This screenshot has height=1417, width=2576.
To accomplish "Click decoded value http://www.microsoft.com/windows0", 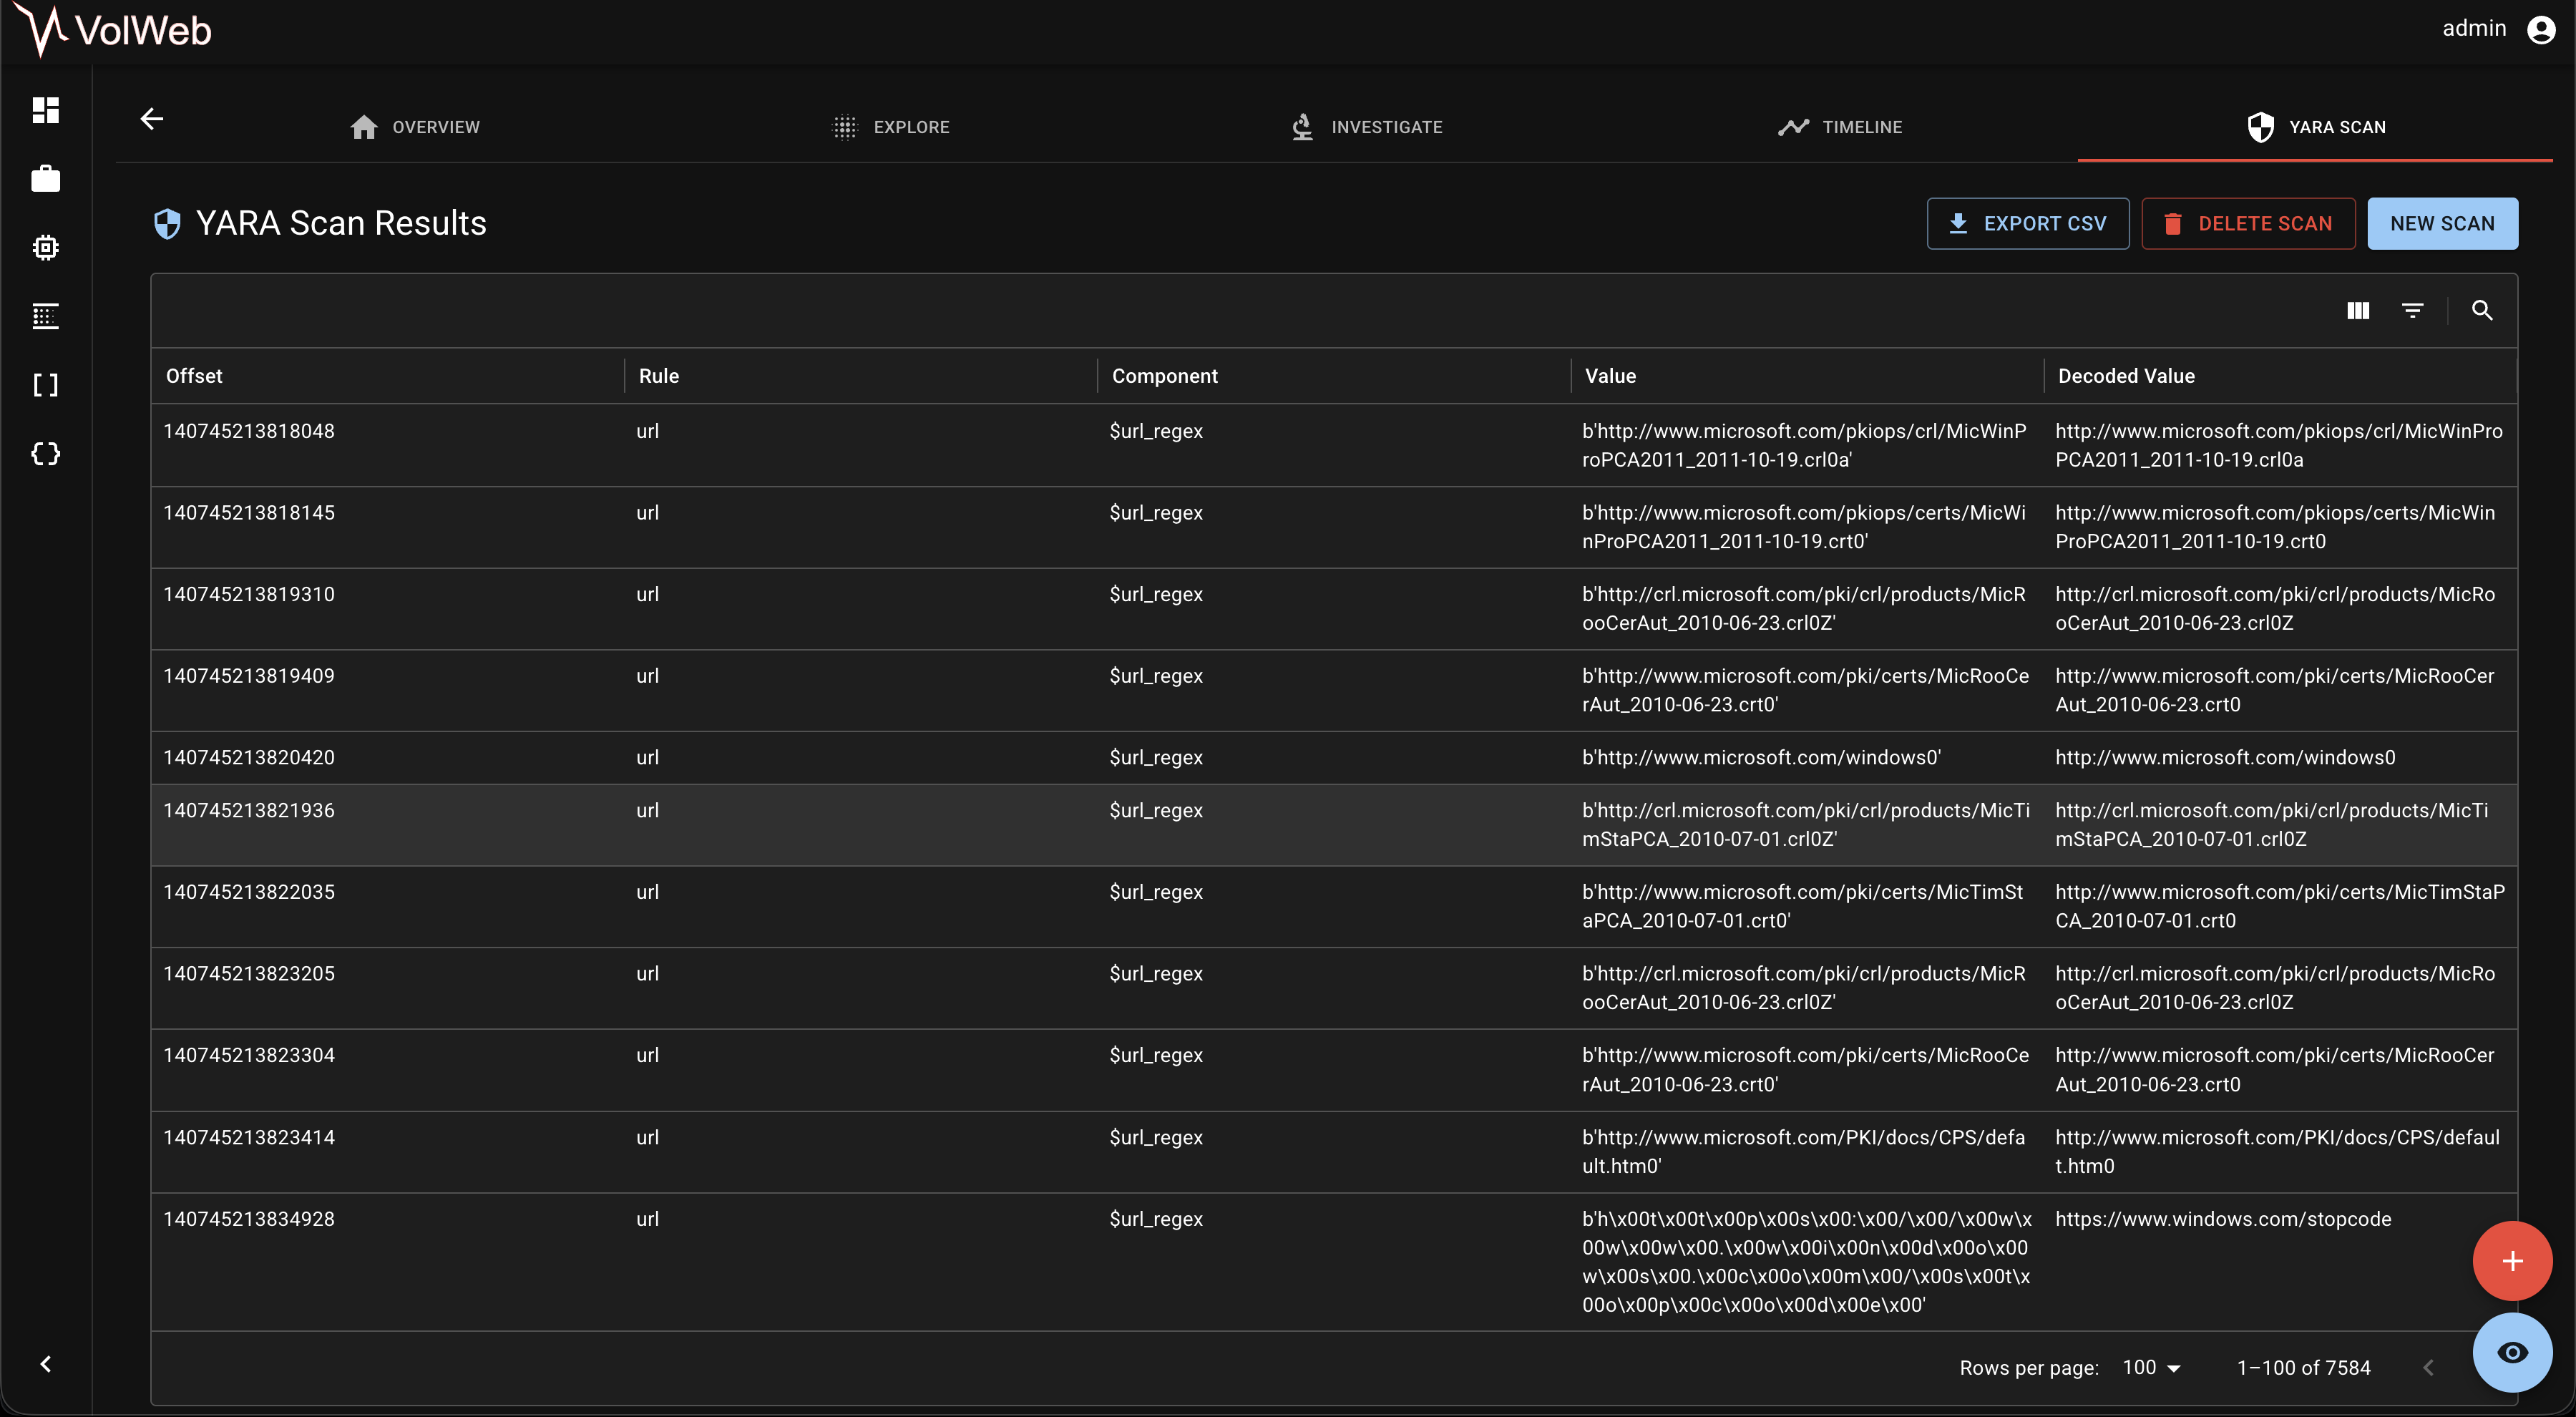I will click(x=2225, y=757).
